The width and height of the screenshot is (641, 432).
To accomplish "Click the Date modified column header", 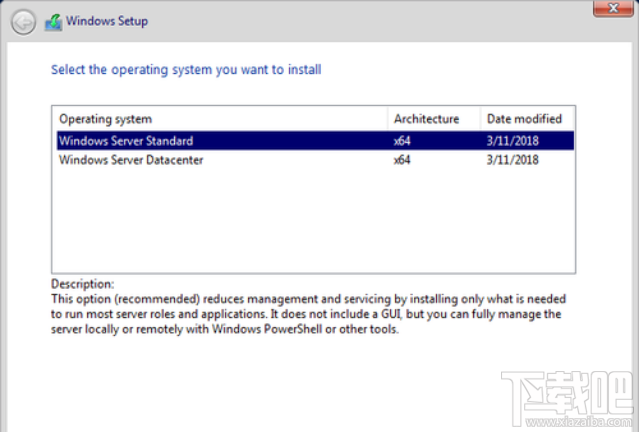I will click(x=527, y=119).
